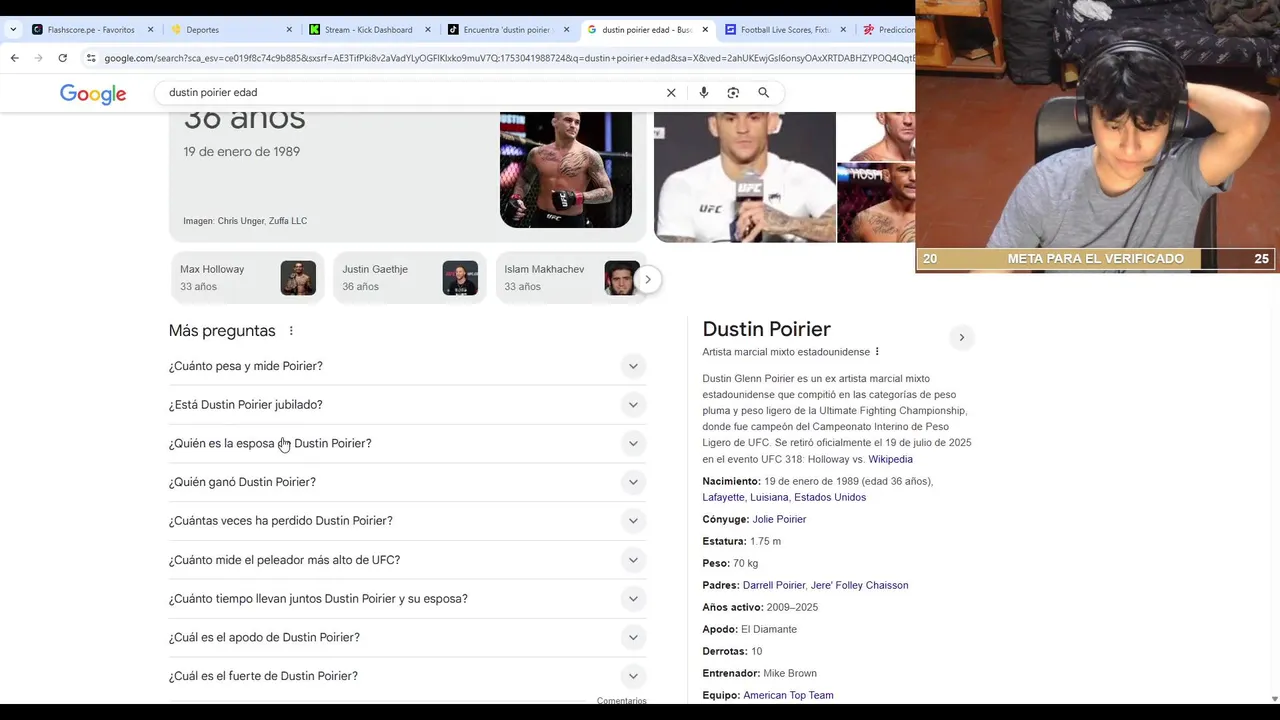Click the Comentarios feedback link
The image size is (1280, 720).
click(x=622, y=701)
